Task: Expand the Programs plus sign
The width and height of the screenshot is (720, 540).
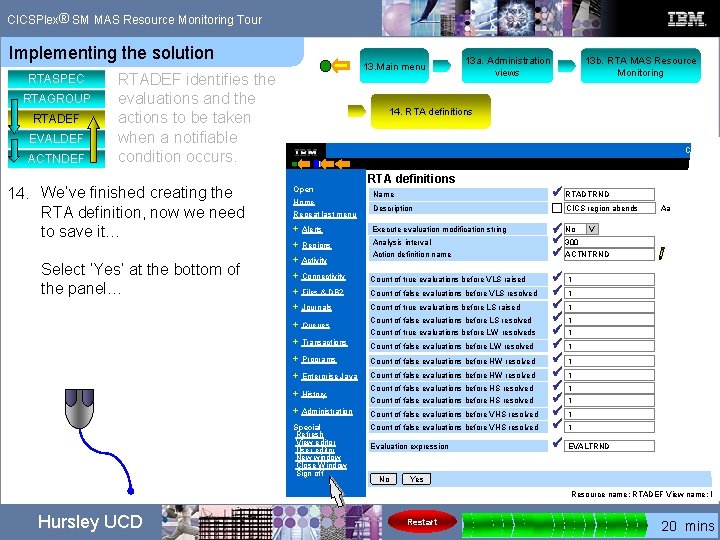Action: point(295,359)
